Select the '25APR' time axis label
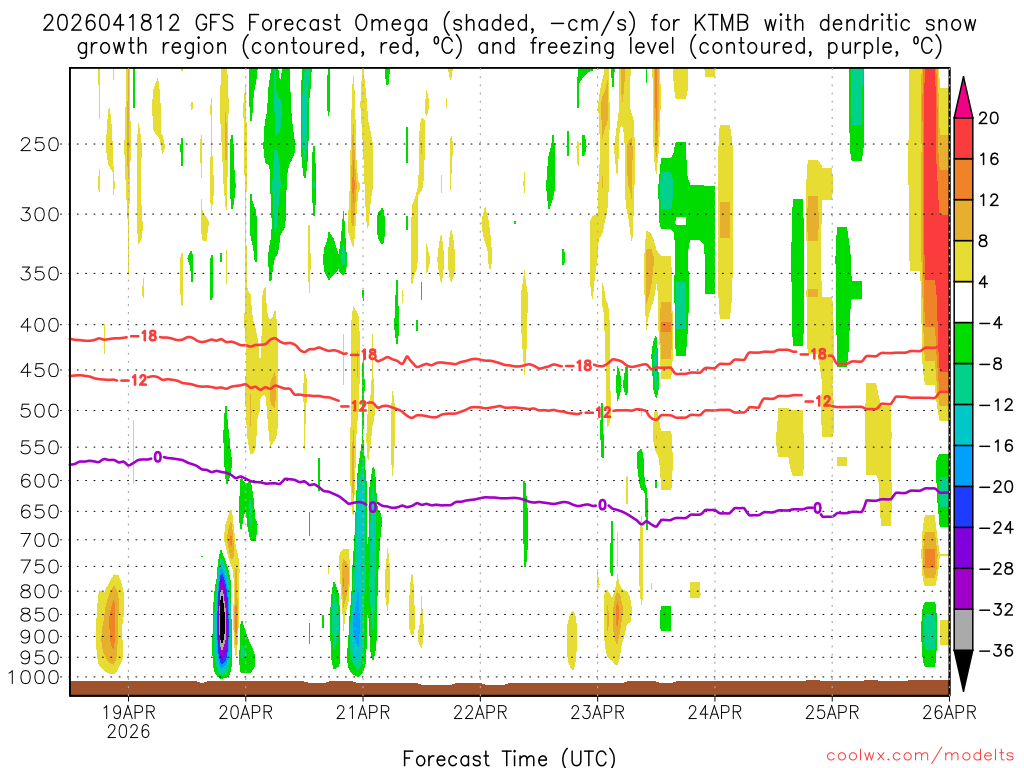This screenshot has width=1024, height=768. point(832,712)
